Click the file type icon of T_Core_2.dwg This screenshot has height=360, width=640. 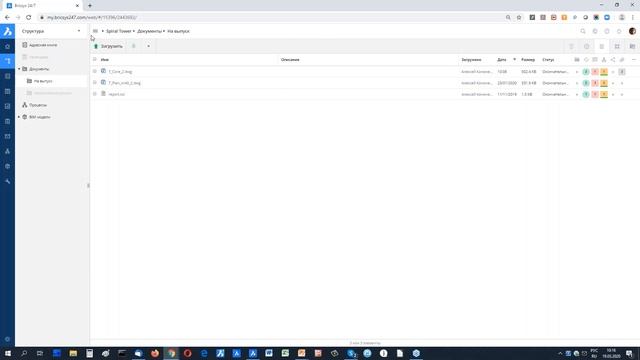pyautogui.click(x=103, y=71)
